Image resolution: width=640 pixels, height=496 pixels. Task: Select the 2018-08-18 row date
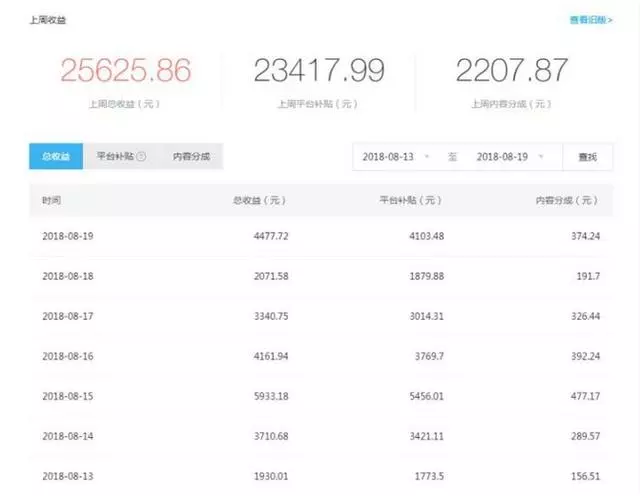click(x=68, y=276)
